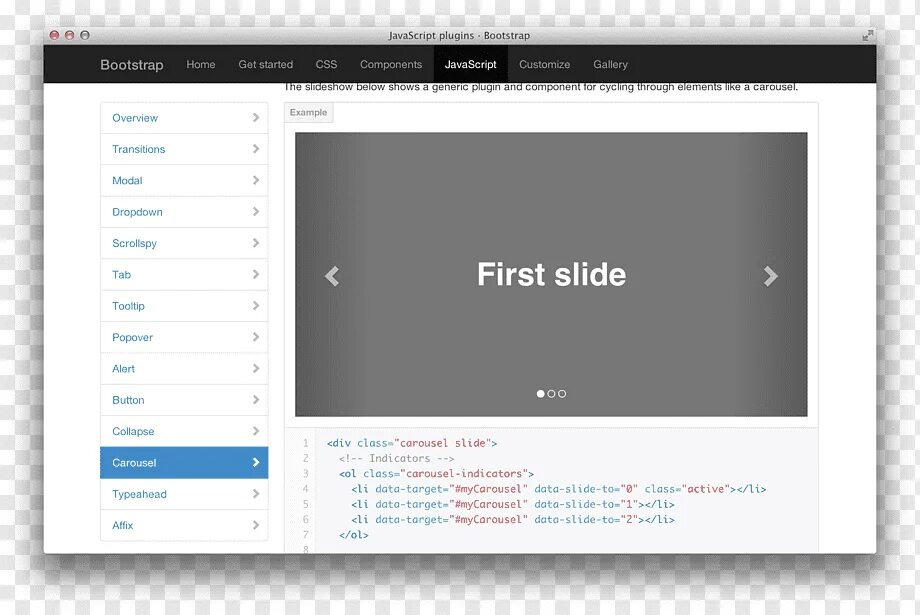920x615 pixels.
Task: Open Get started in navbar
Action: point(265,65)
